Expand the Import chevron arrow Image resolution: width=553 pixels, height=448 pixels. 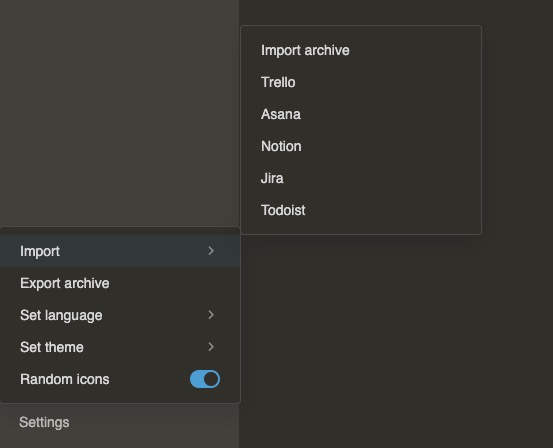[x=211, y=251]
